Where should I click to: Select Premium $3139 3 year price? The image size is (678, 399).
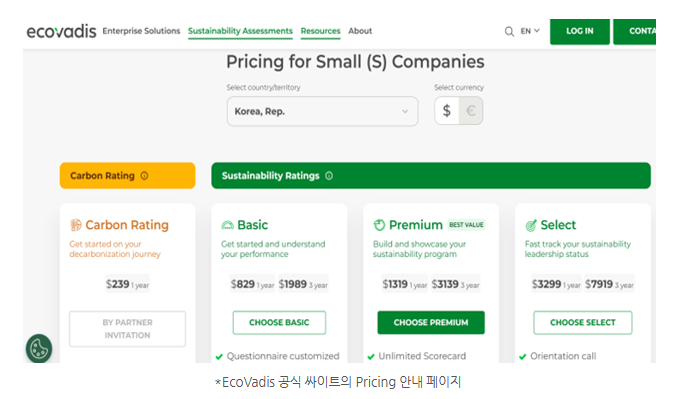455,284
